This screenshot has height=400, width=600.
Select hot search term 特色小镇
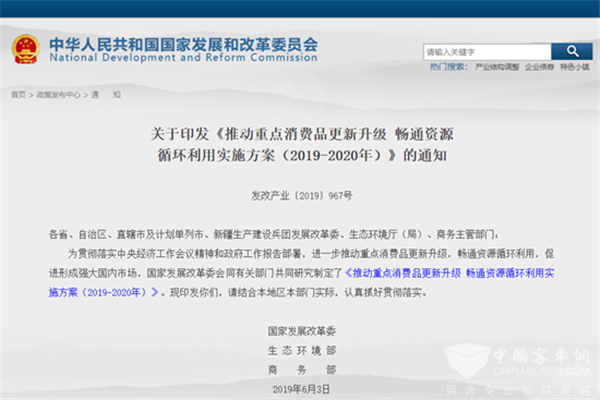574,67
